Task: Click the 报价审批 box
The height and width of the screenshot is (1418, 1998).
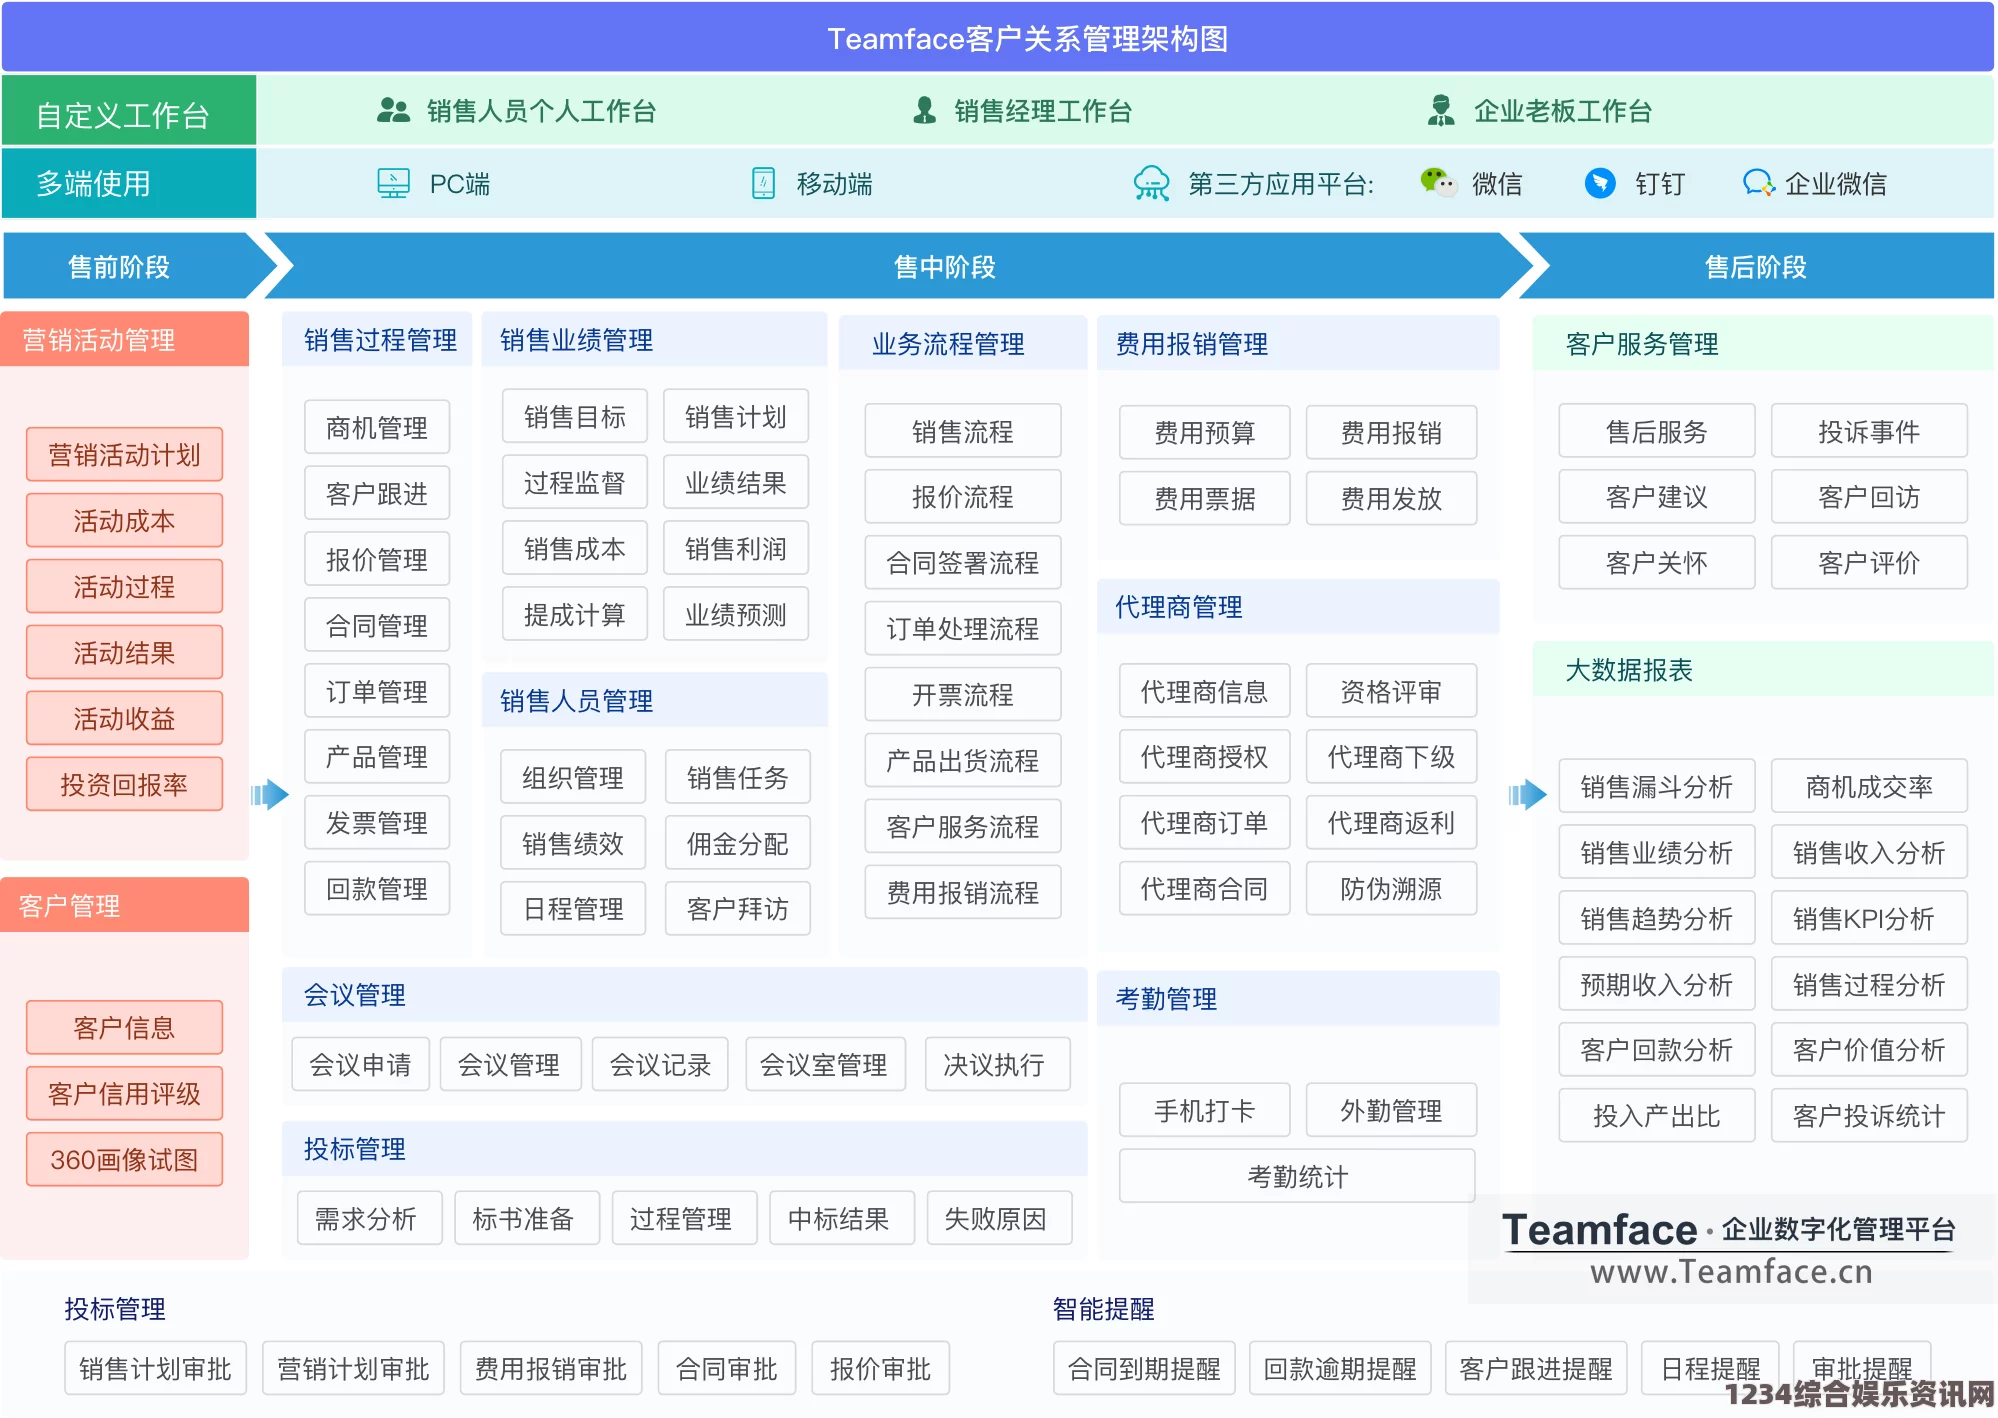Action: point(880,1368)
